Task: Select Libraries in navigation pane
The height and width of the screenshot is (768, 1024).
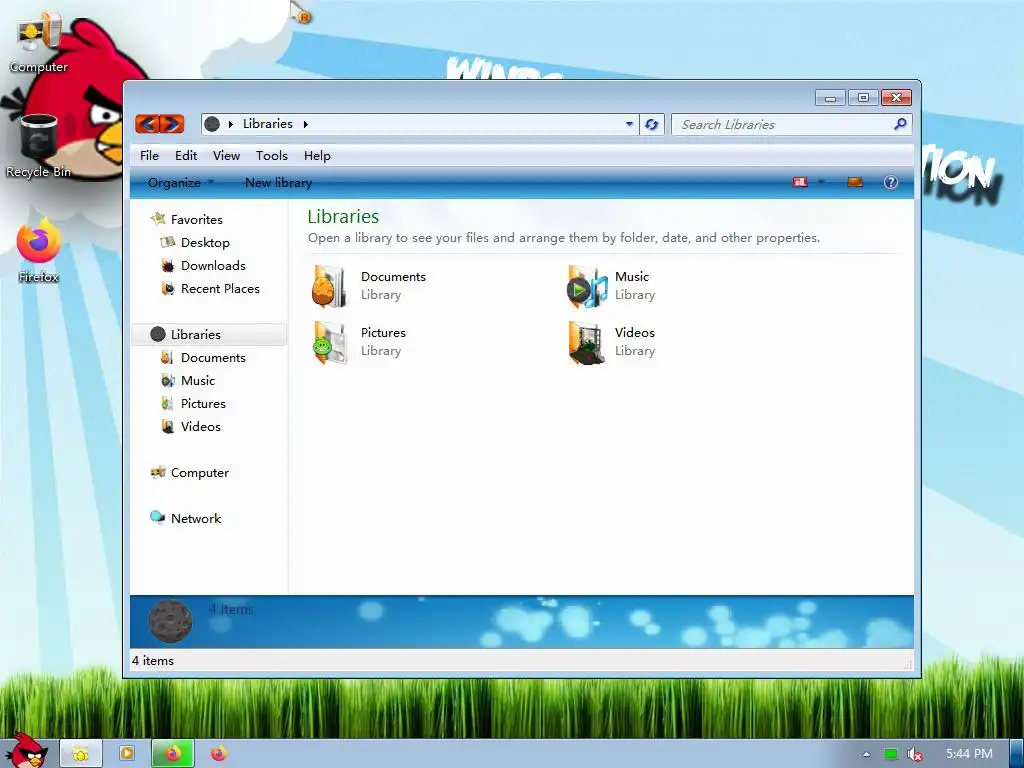Action: point(209,334)
